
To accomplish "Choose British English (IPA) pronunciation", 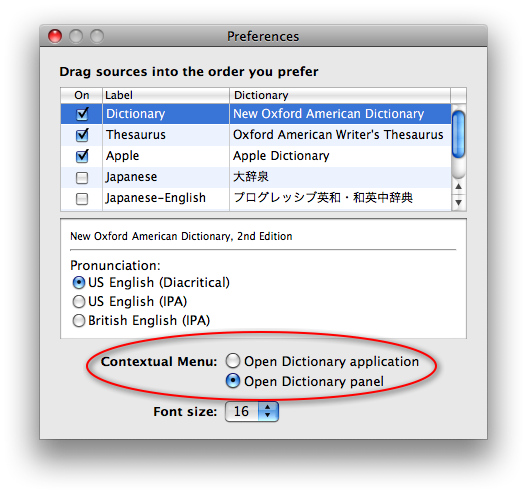I will click(79, 320).
